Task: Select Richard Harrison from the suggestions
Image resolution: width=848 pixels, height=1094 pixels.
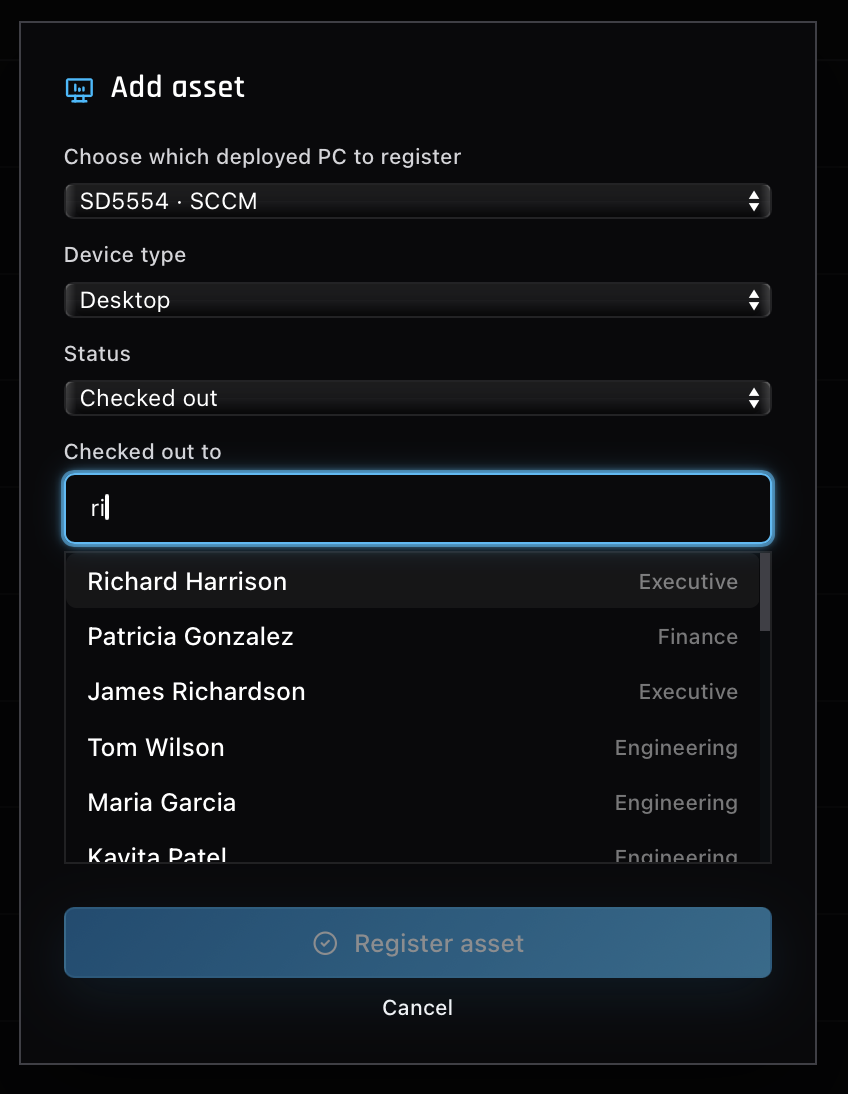Action: click(412, 581)
